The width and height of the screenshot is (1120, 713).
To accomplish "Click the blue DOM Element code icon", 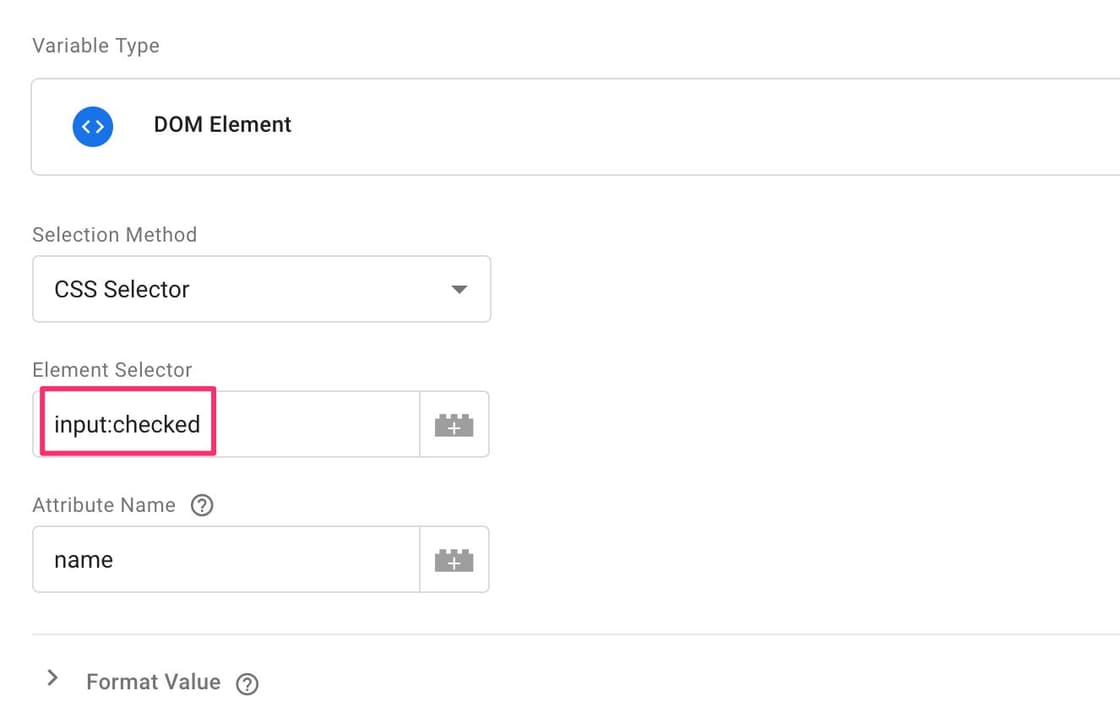I will 92,126.
